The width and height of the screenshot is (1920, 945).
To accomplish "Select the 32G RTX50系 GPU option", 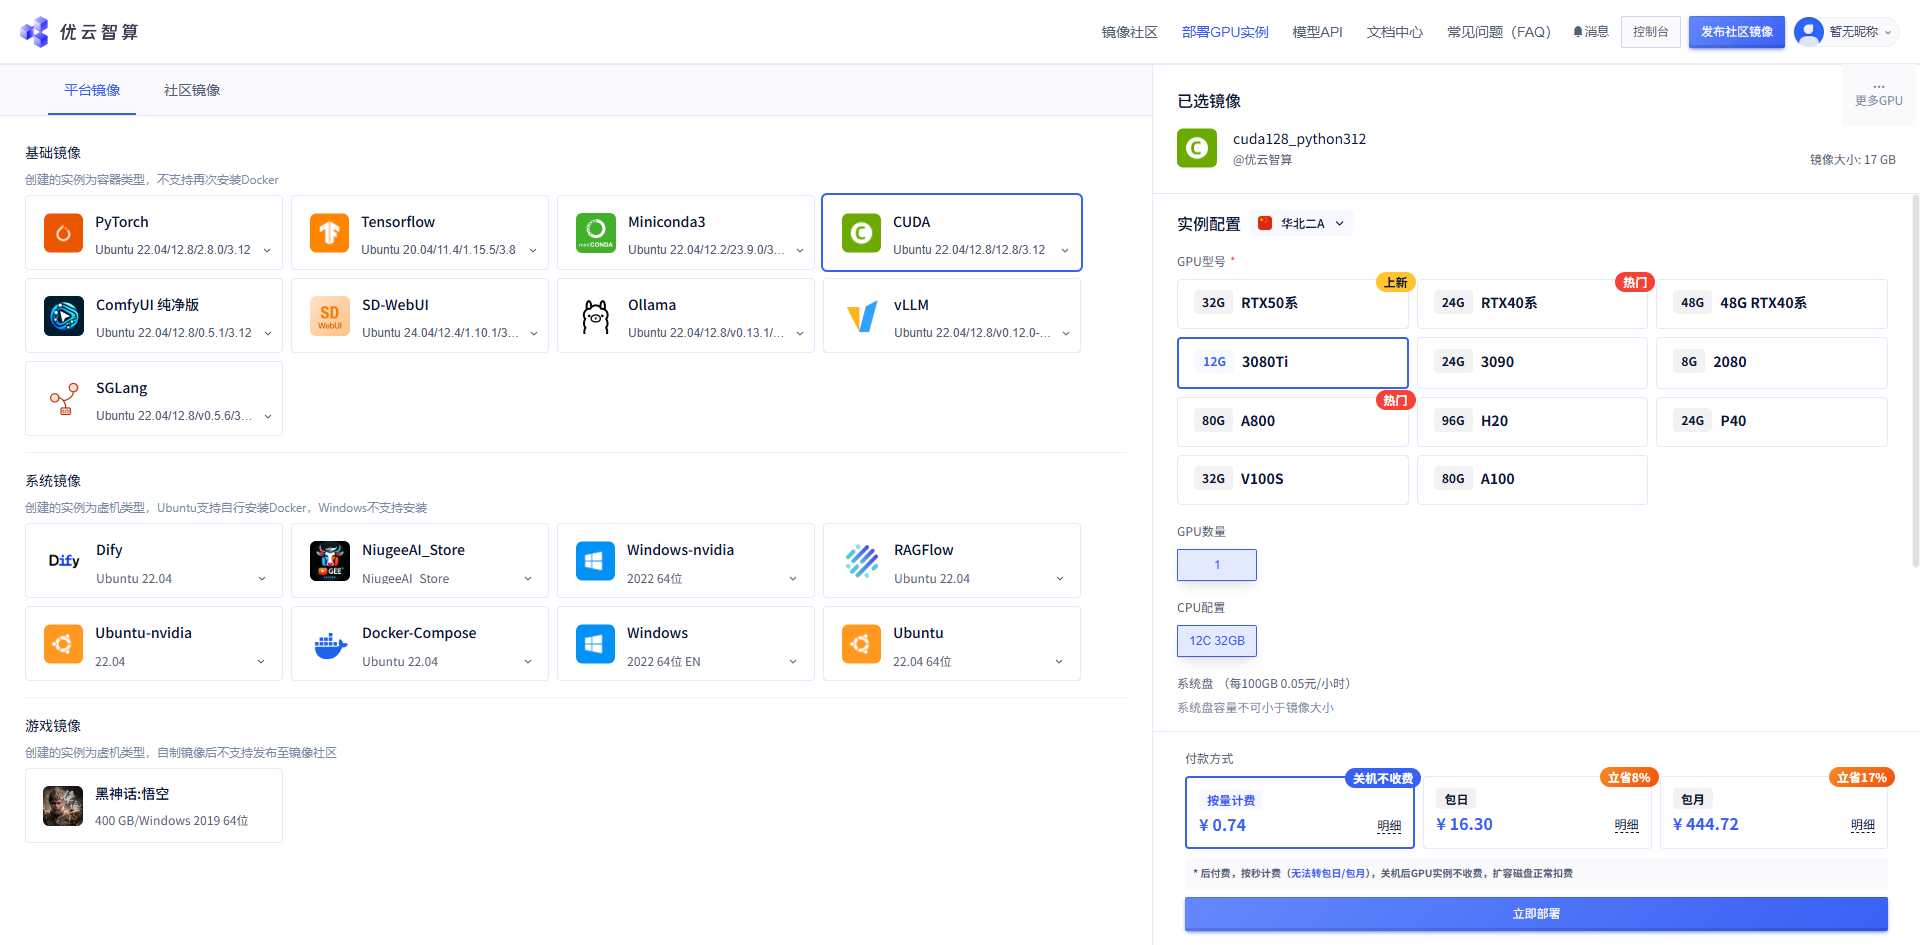I will pos(1292,303).
